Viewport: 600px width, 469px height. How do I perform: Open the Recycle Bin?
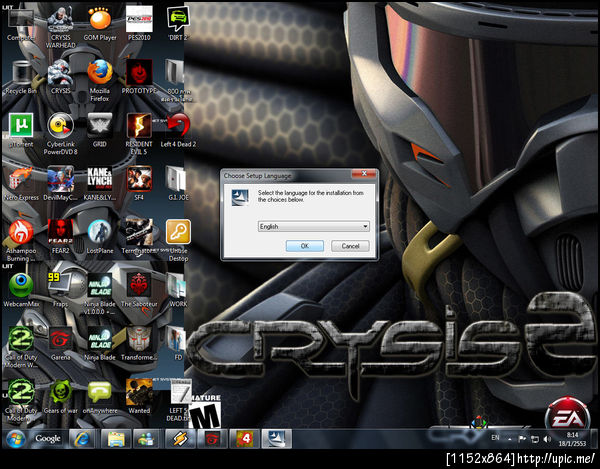(21, 77)
